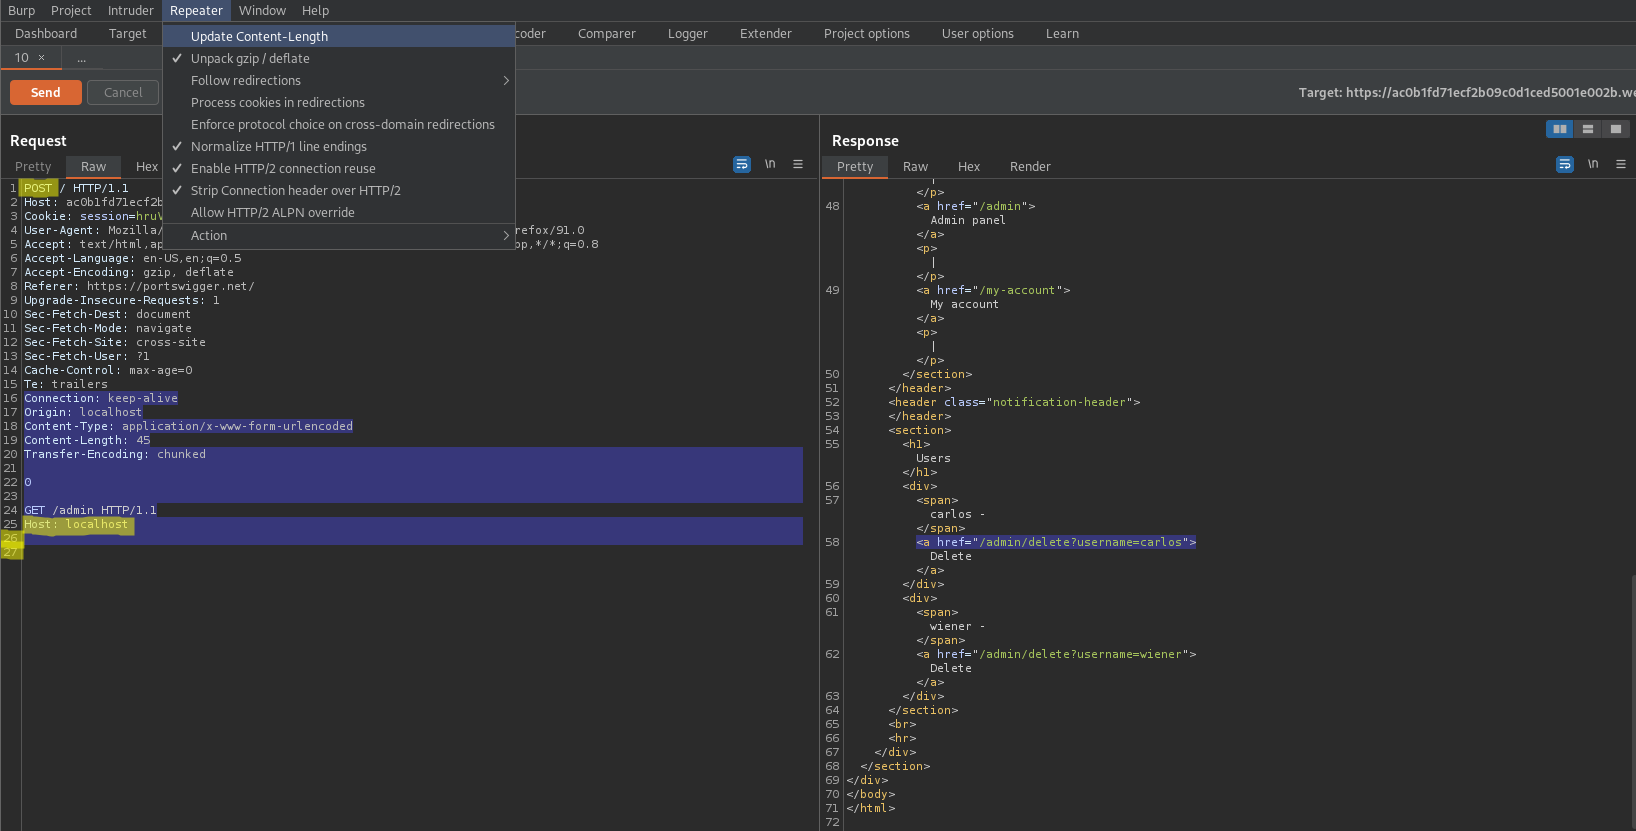Screen dimensions: 1636x831
Task: Add new Repeater tab via ellipsis
Action: pos(82,58)
